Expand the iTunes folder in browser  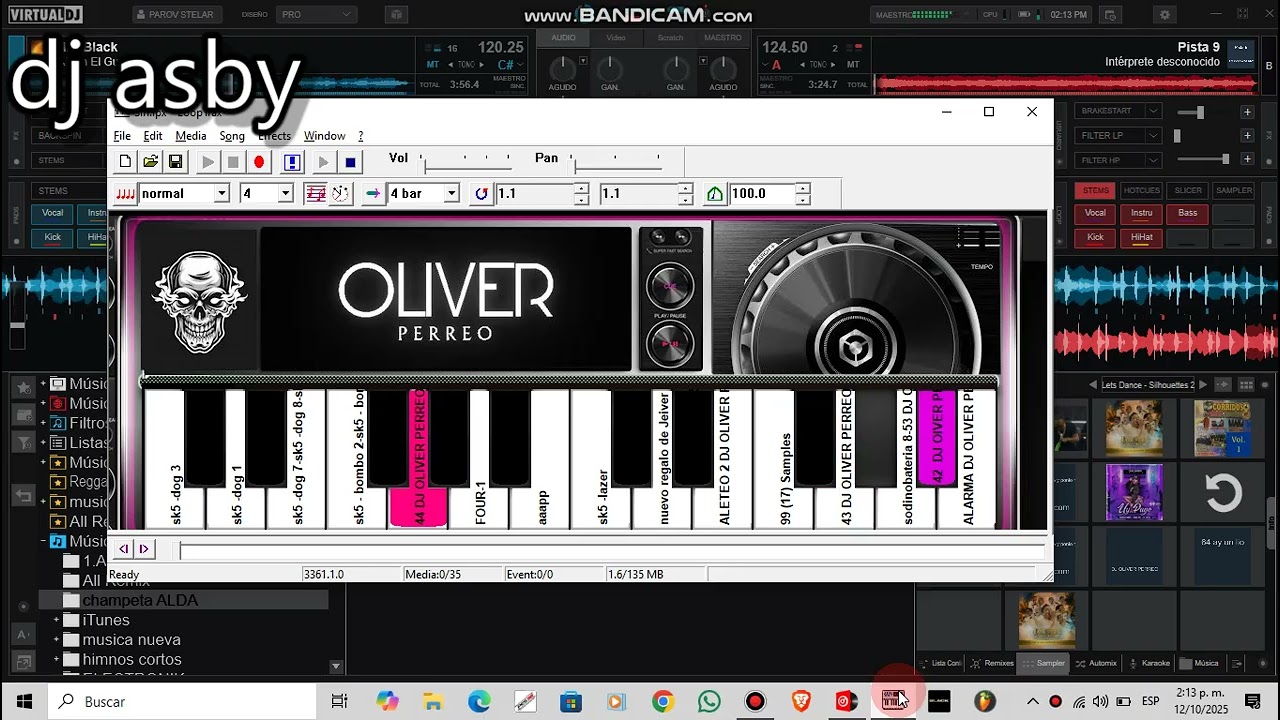pos(57,620)
